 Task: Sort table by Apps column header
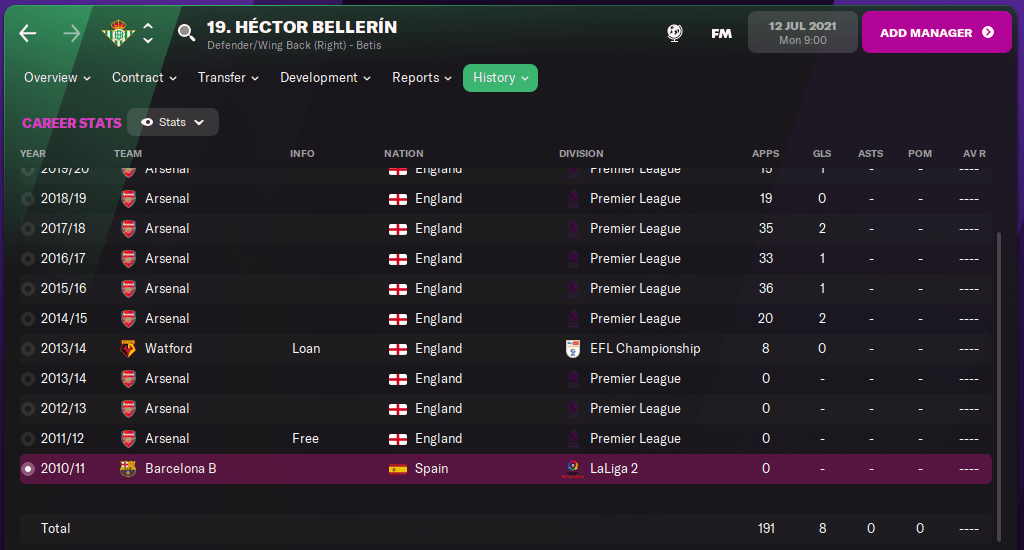point(765,154)
